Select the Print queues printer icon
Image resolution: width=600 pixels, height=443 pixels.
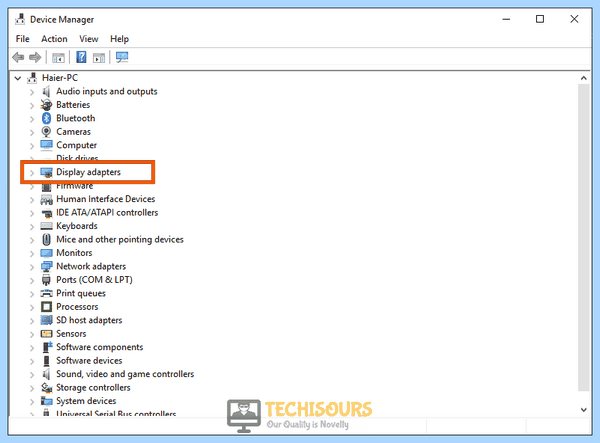[46, 293]
